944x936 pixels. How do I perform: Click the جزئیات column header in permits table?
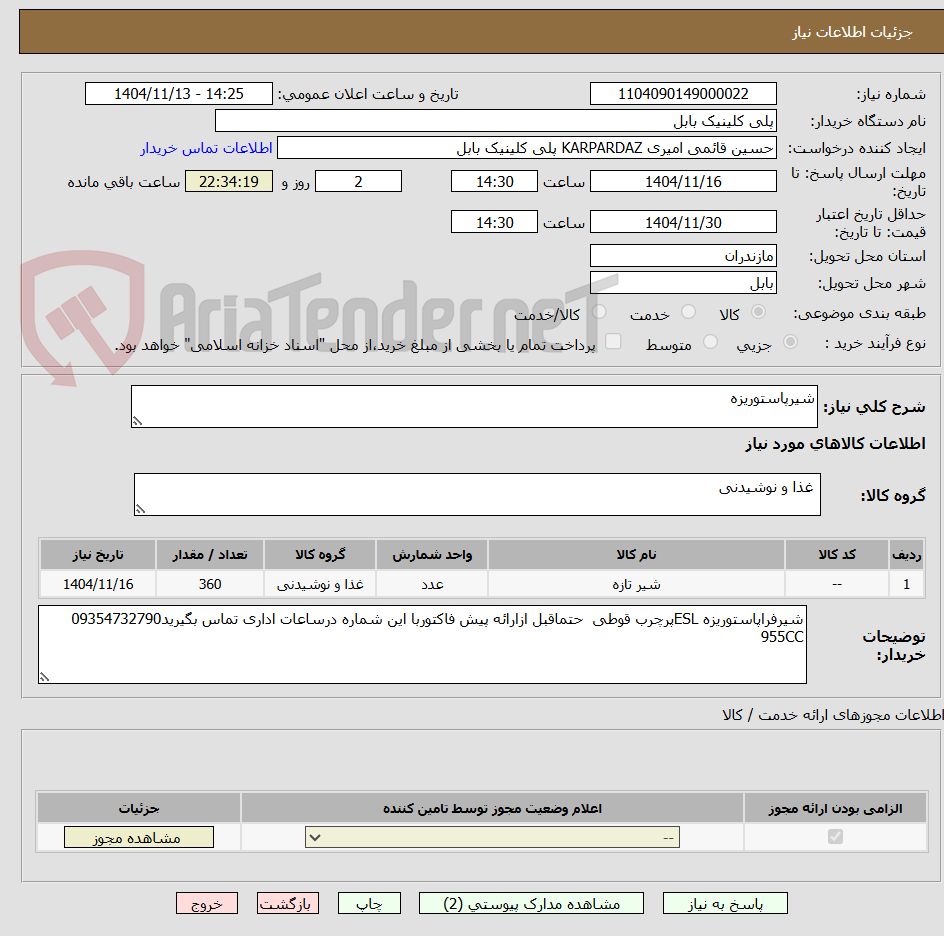(139, 808)
